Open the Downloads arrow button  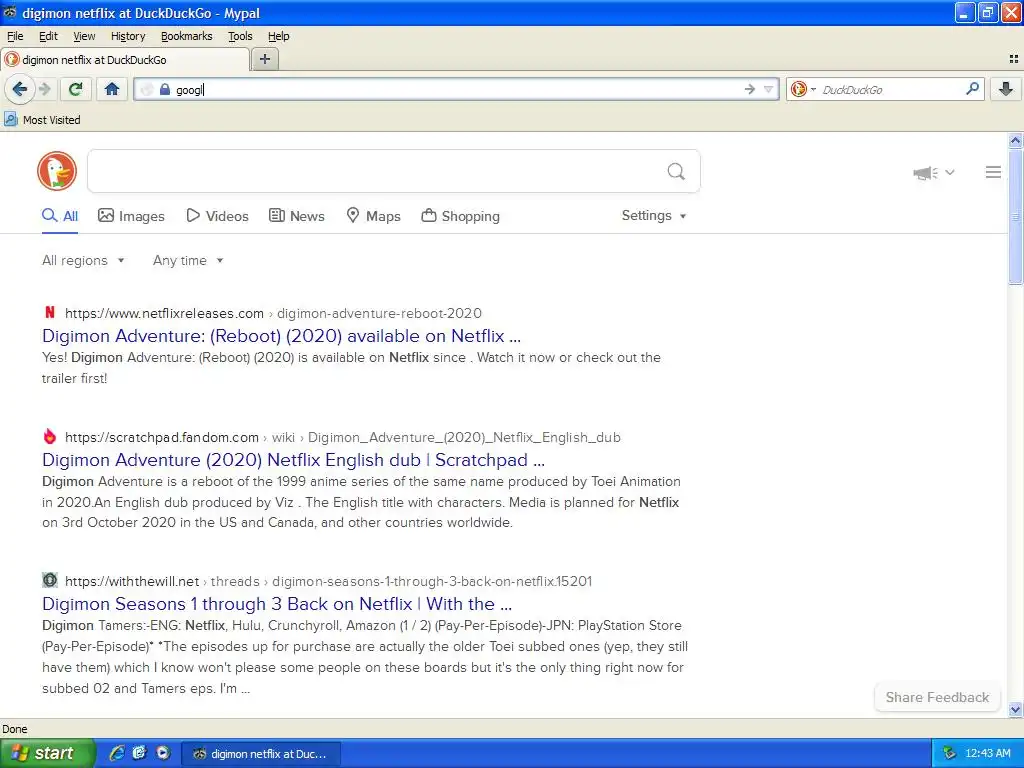[1006, 89]
